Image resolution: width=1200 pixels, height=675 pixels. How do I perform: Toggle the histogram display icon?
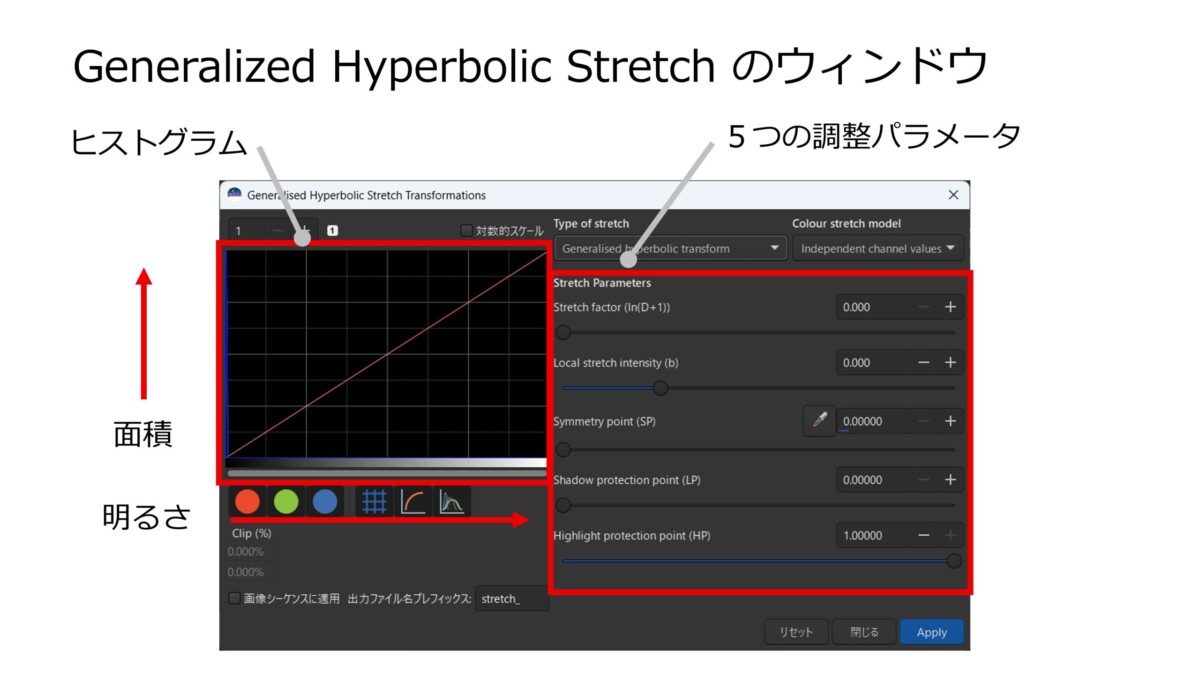tap(452, 501)
